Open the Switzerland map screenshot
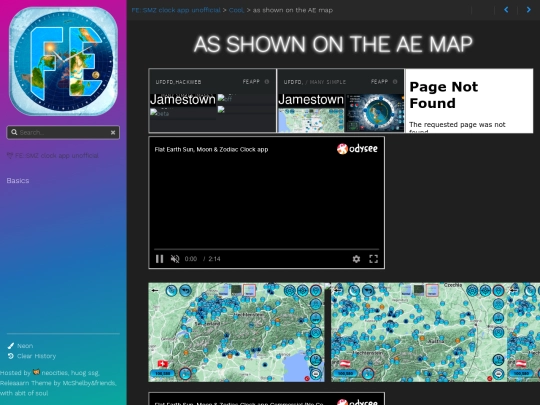This screenshot has height=405, width=540. pos(236,332)
